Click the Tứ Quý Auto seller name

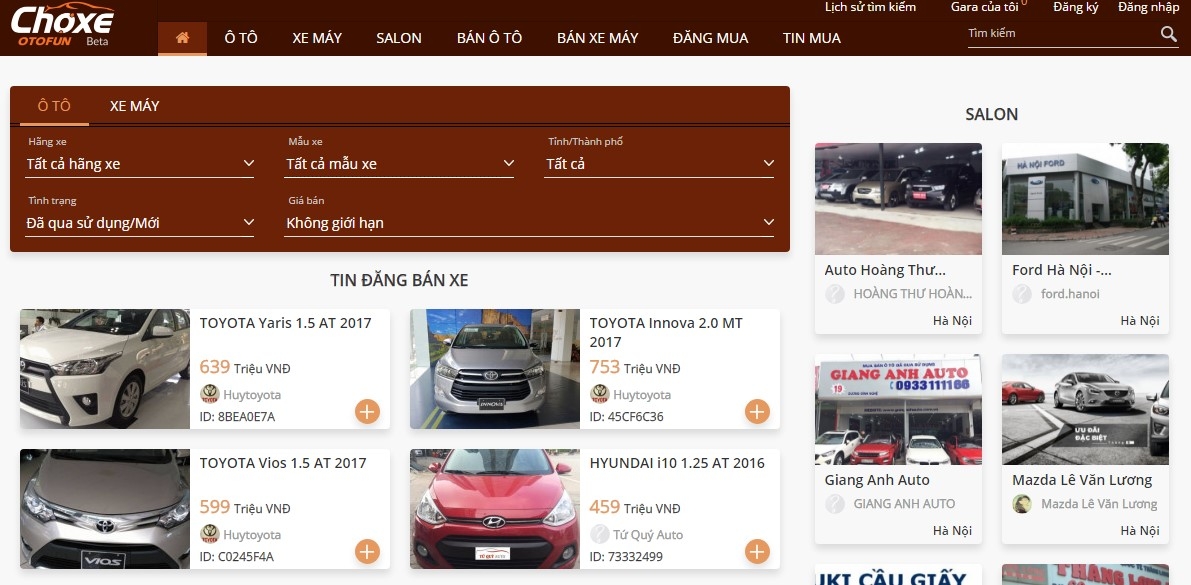[648, 534]
